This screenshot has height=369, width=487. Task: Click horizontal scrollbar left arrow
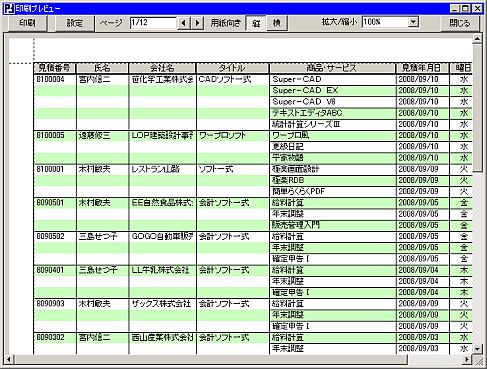9,359
